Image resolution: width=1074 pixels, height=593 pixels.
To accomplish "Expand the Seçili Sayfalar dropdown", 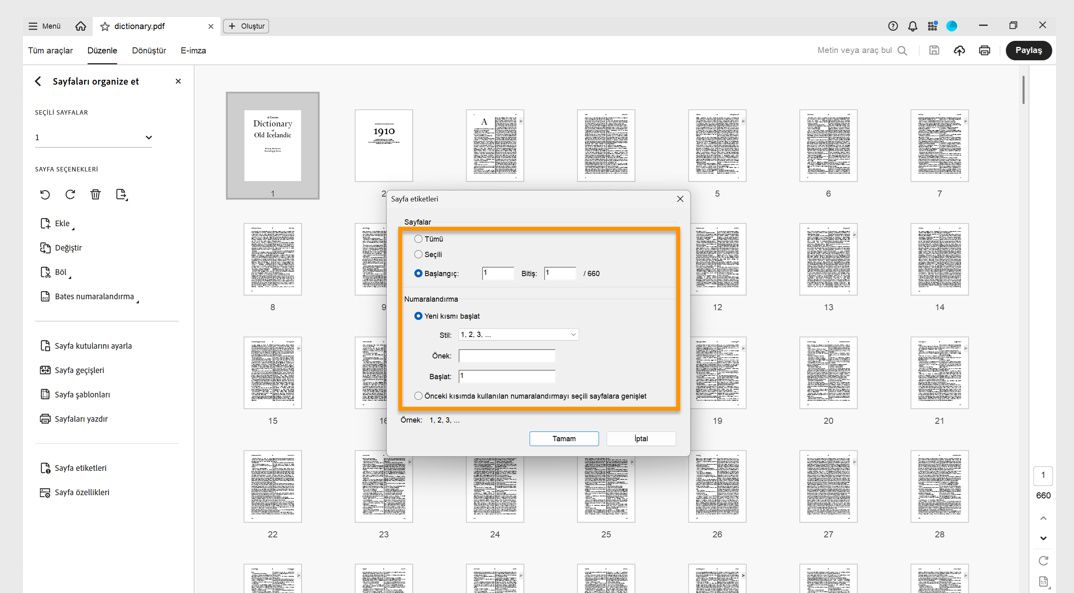I will pyautogui.click(x=93, y=138).
